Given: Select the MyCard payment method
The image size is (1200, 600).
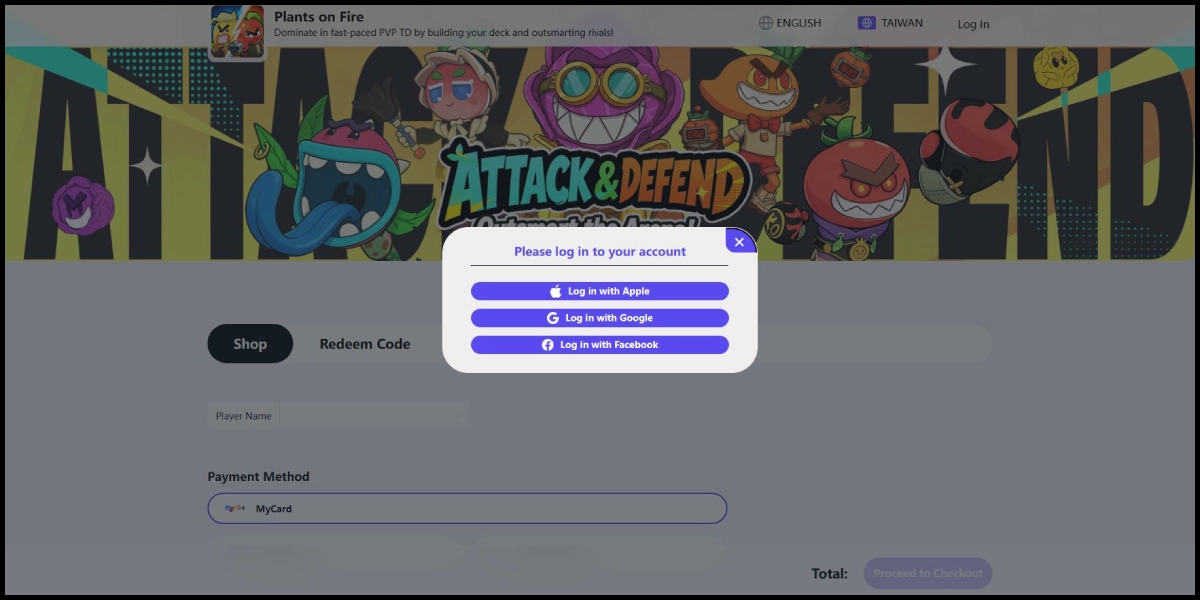Looking at the screenshot, I should tap(467, 509).
